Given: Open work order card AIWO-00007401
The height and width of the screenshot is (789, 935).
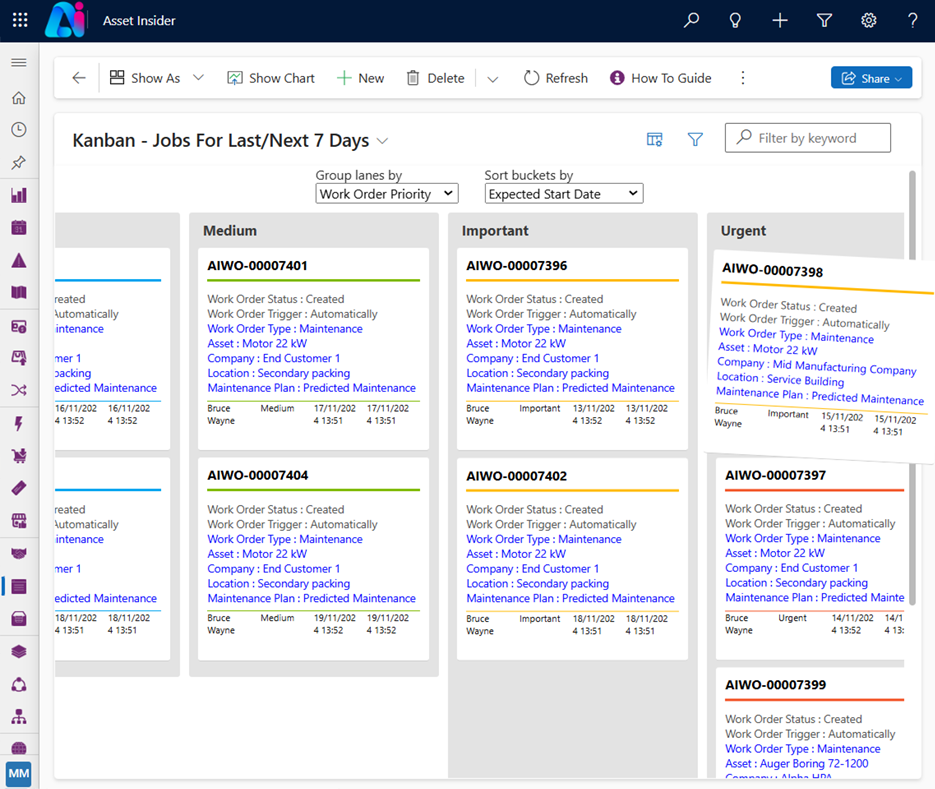Looking at the screenshot, I should click(x=314, y=349).
